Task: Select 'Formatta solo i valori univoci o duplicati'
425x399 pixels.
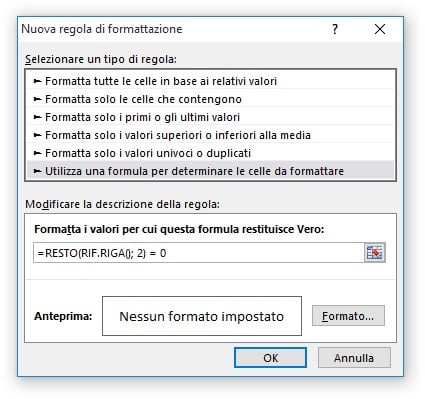Action: coord(210,153)
